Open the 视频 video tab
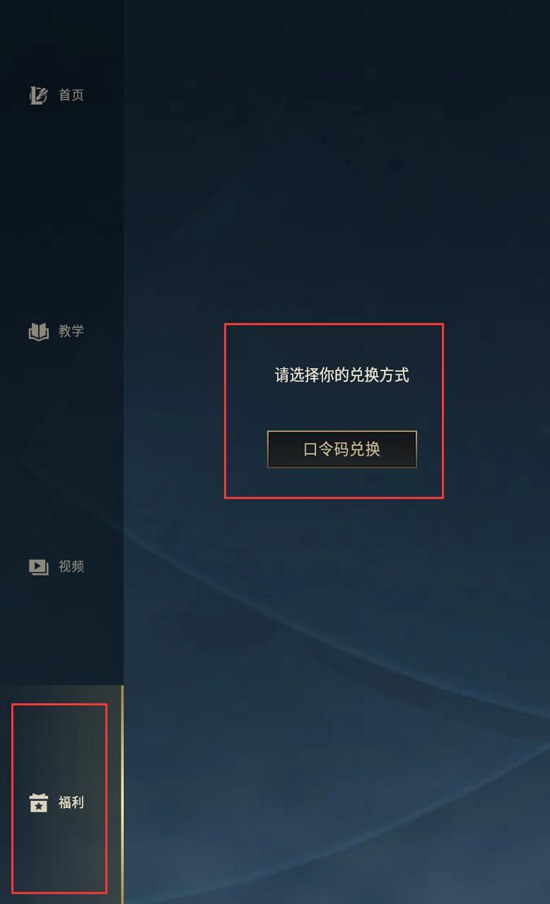This screenshot has width=550, height=904. (62, 567)
